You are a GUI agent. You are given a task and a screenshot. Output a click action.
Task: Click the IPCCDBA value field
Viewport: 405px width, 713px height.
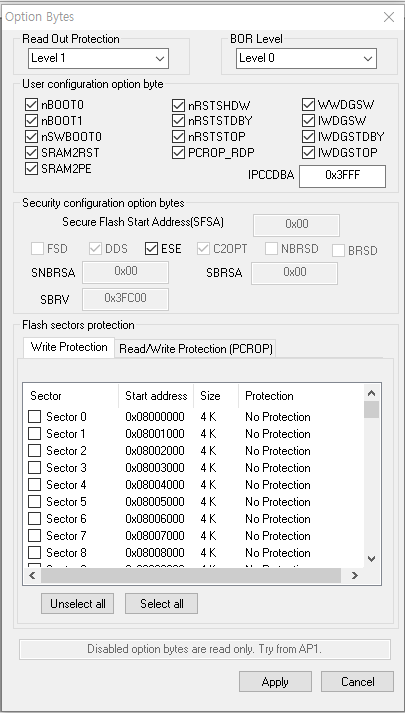pos(342,176)
